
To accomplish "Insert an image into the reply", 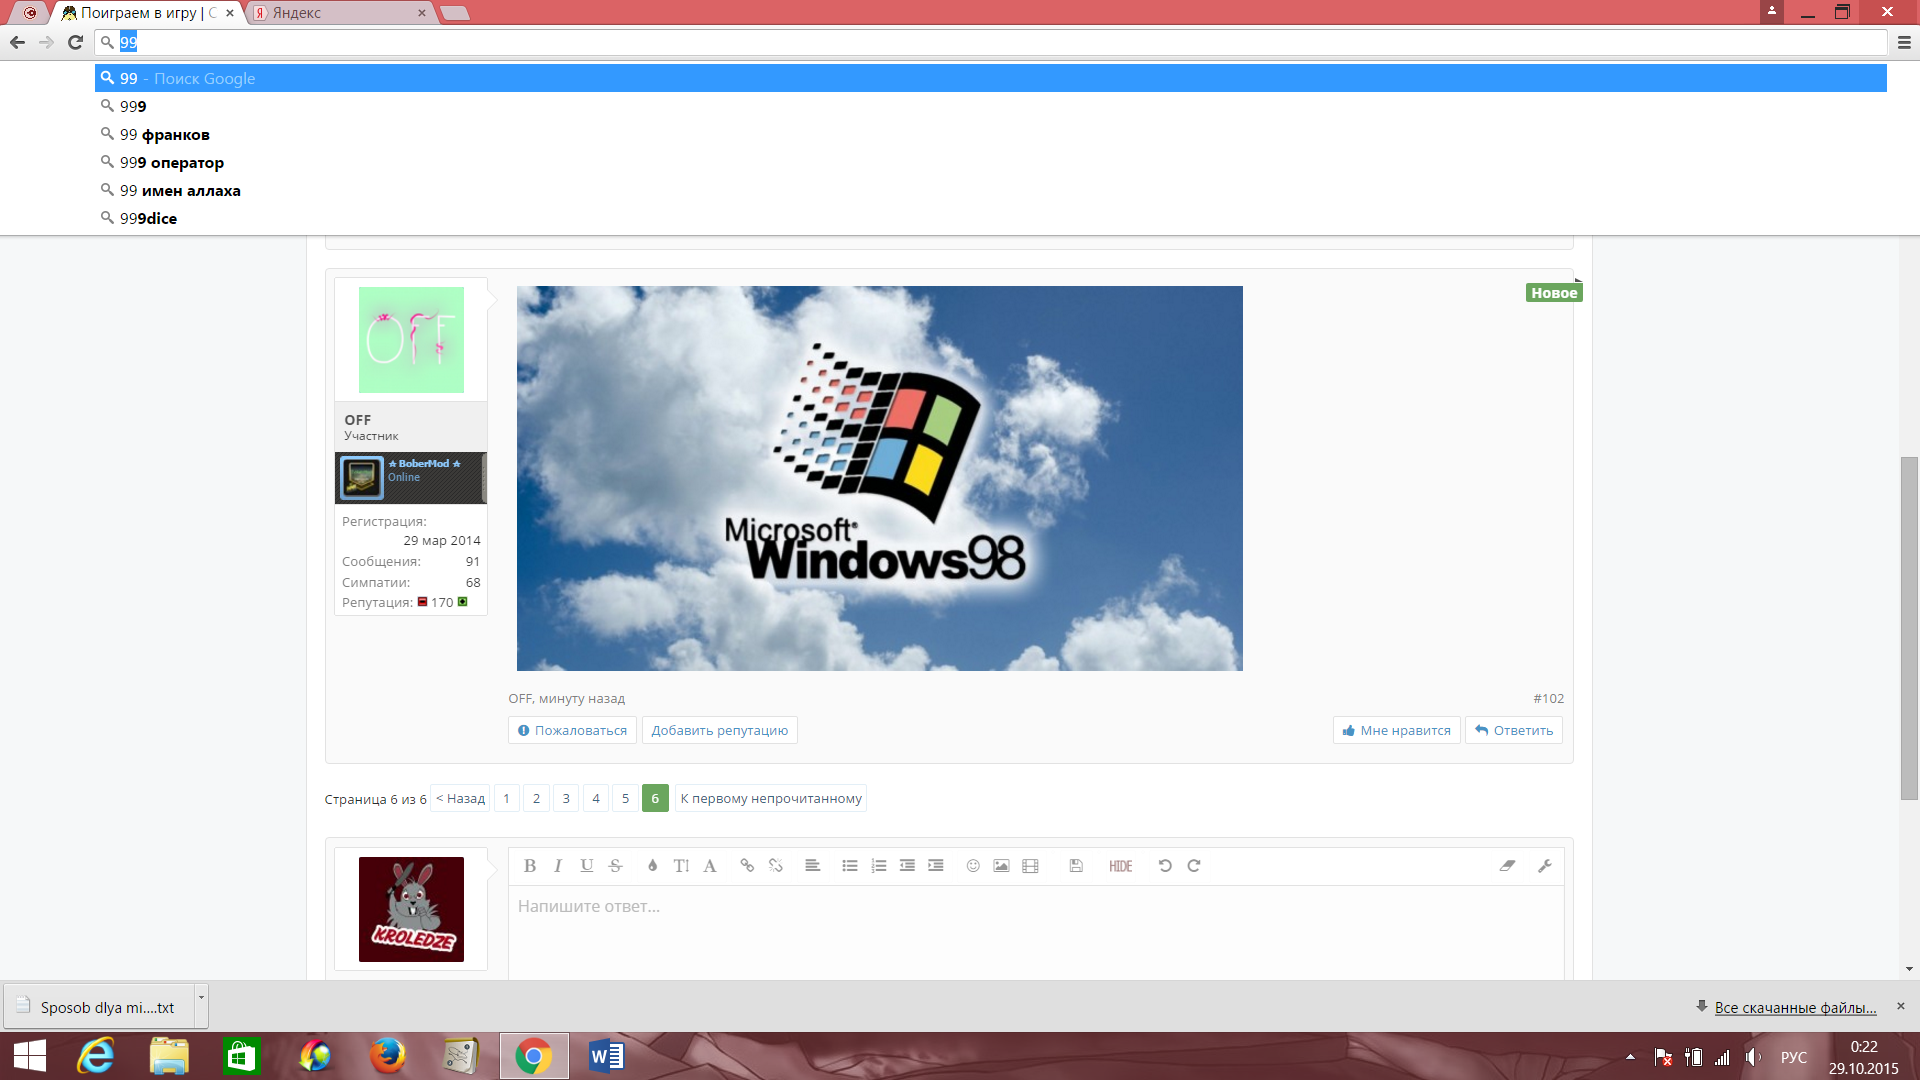I will (1001, 866).
